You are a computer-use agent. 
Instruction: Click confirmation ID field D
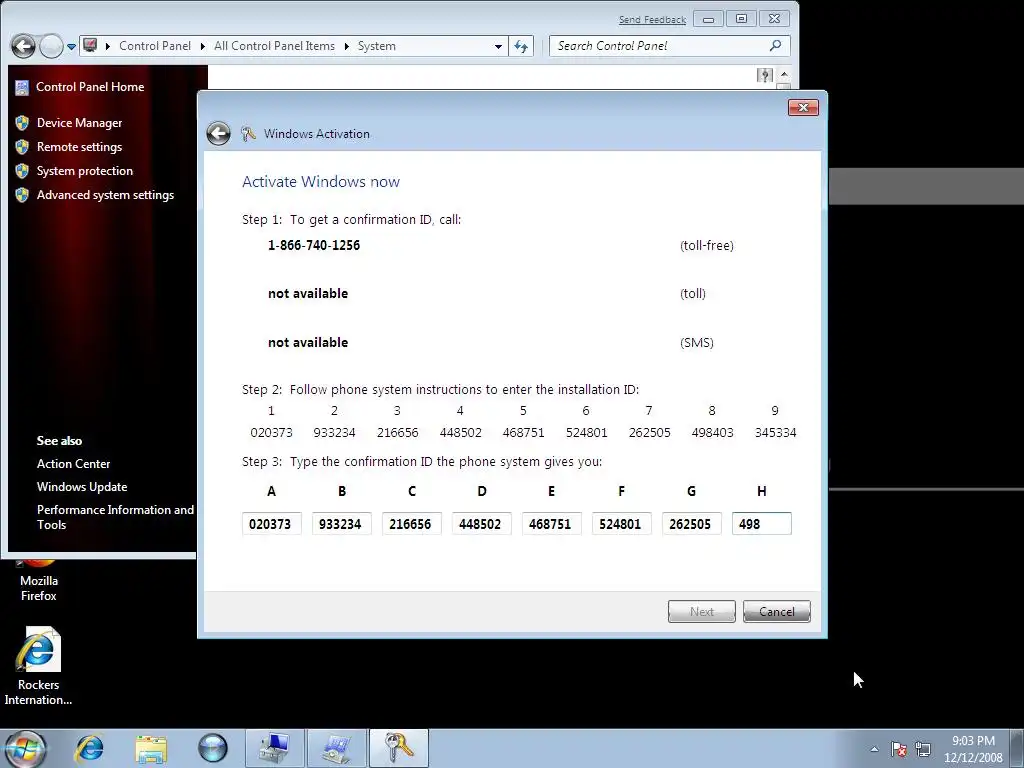coord(481,524)
